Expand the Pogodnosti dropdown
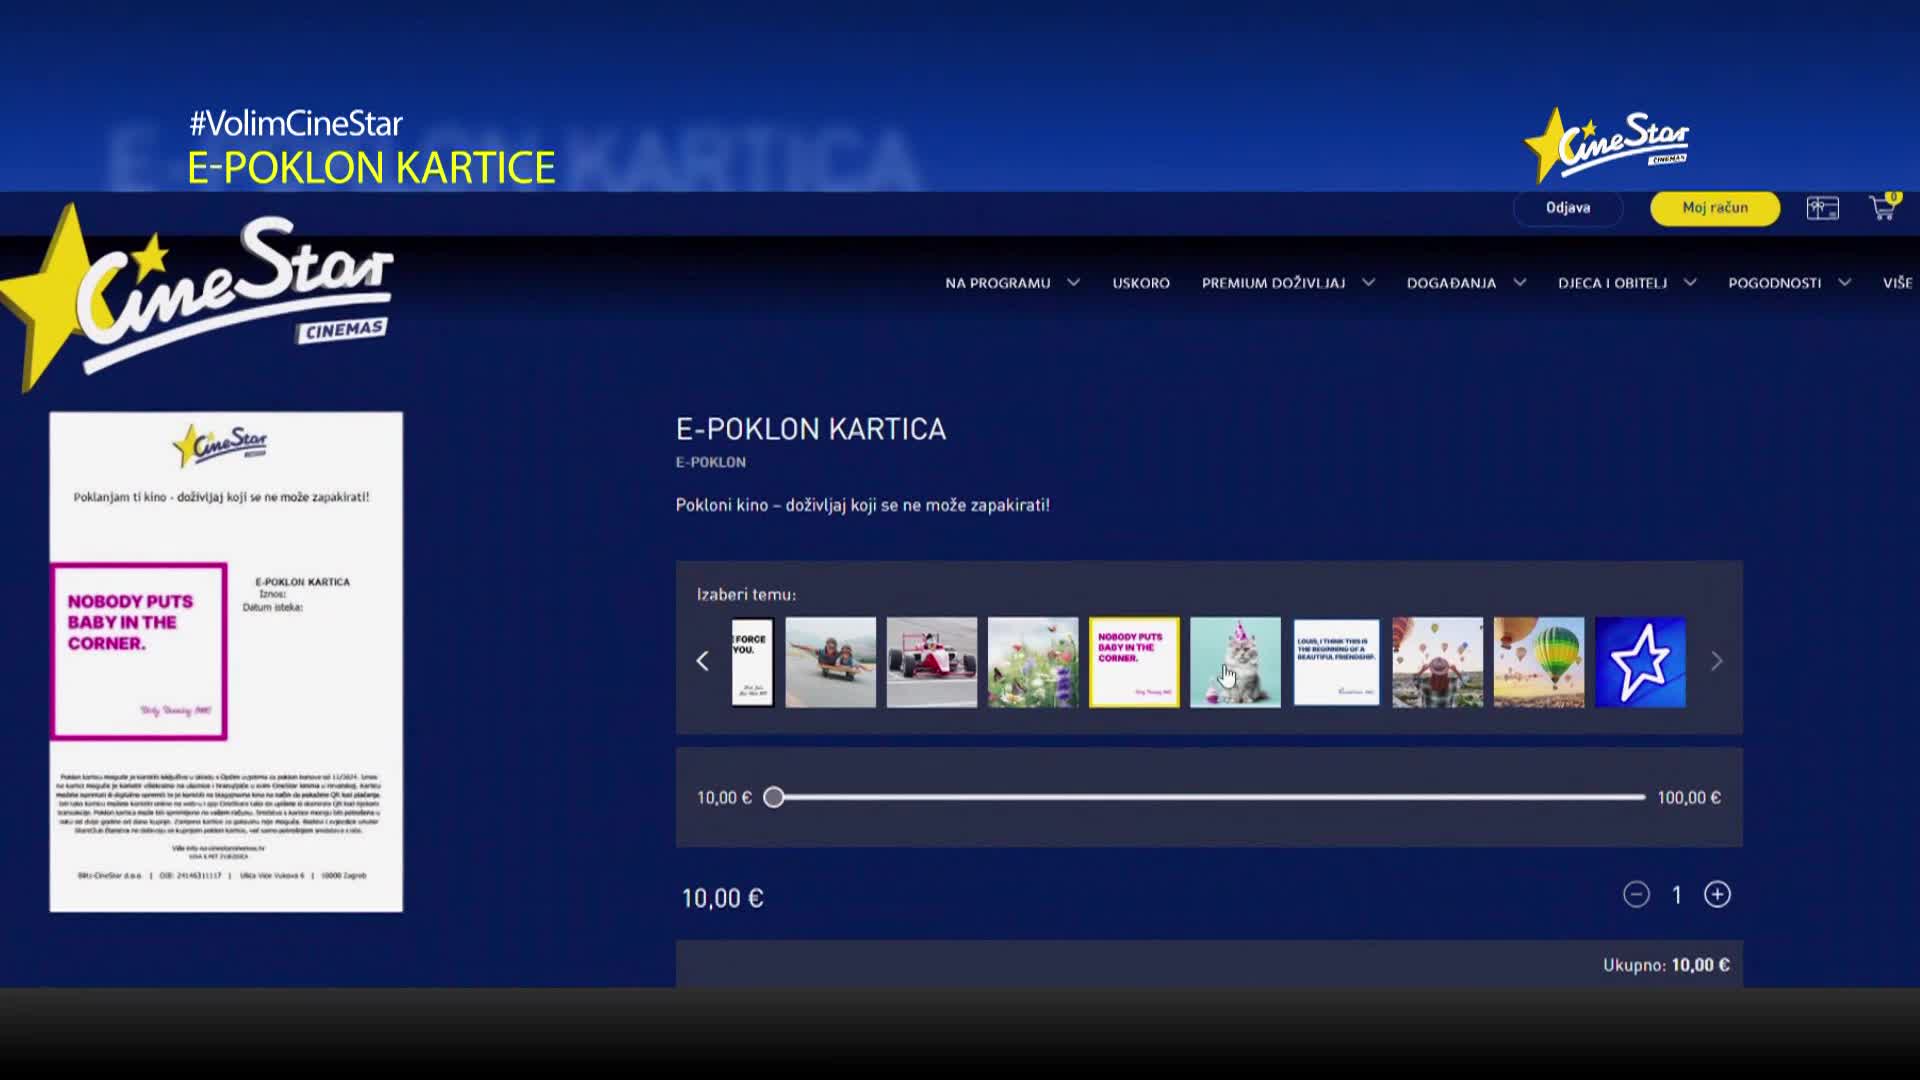The height and width of the screenshot is (1080, 1920). click(1789, 283)
